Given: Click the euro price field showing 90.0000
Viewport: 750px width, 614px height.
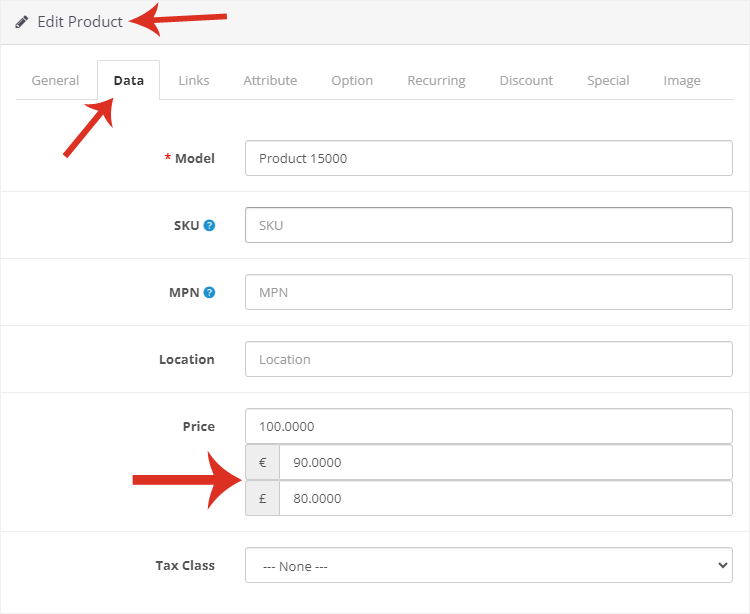Looking at the screenshot, I should point(505,463).
